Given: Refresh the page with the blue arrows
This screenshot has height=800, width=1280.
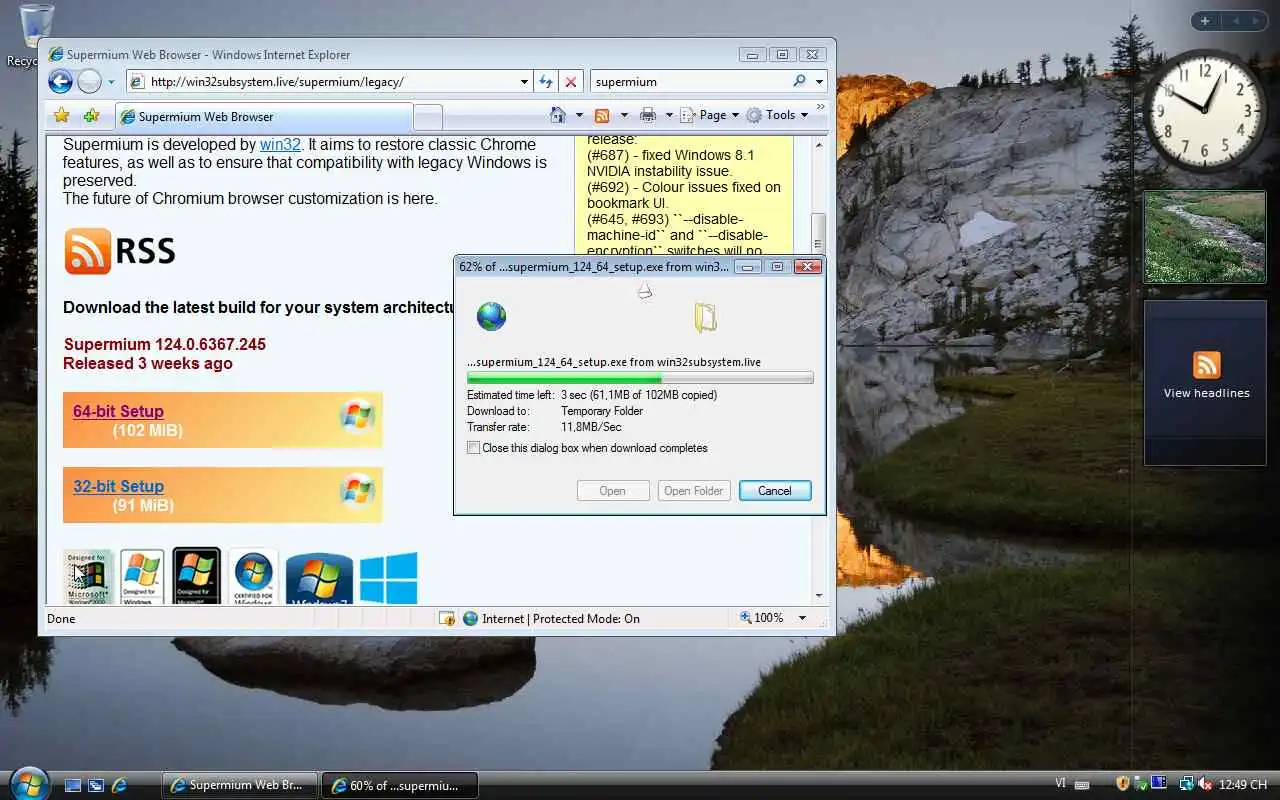Looking at the screenshot, I should tap(546, 82).
